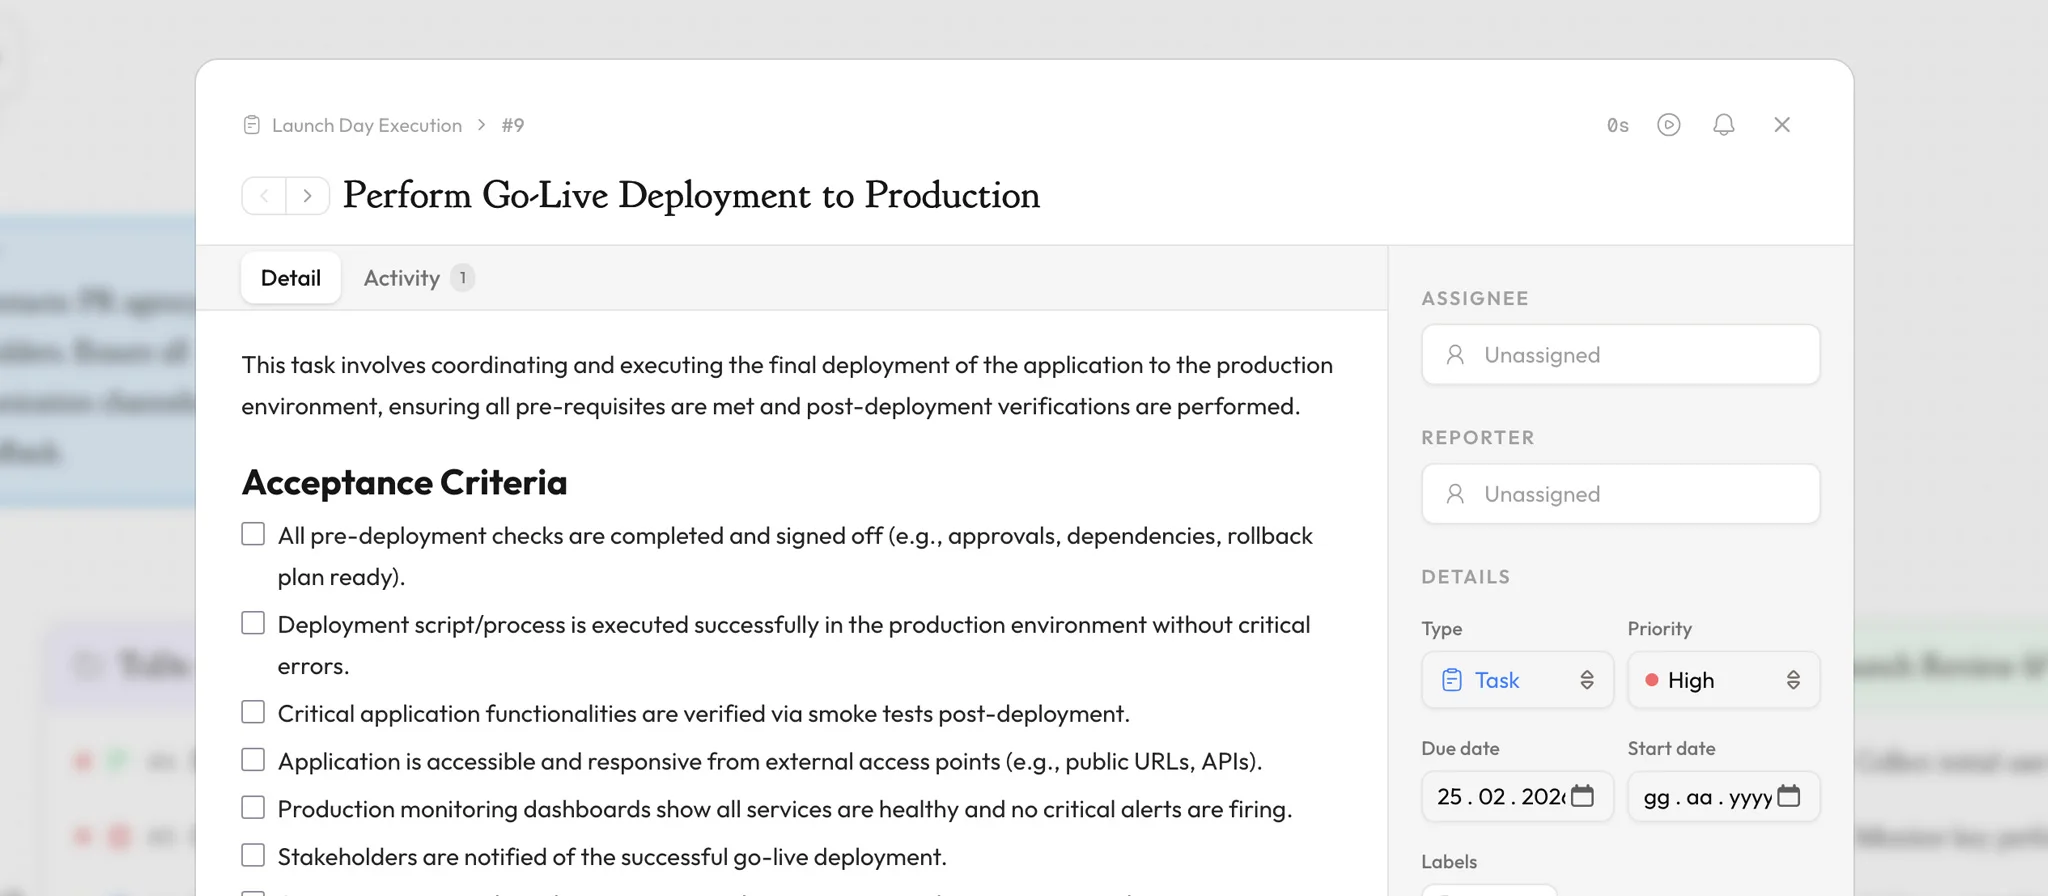Go to the next task arrow
Screen dimensions: 2048x896
pyautogui.click(x=307, y=196)
